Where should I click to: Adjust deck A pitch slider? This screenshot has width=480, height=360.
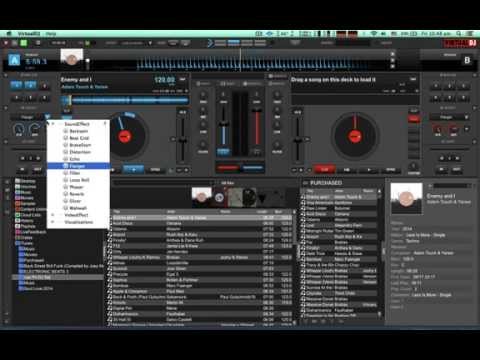tap(183, 140)
